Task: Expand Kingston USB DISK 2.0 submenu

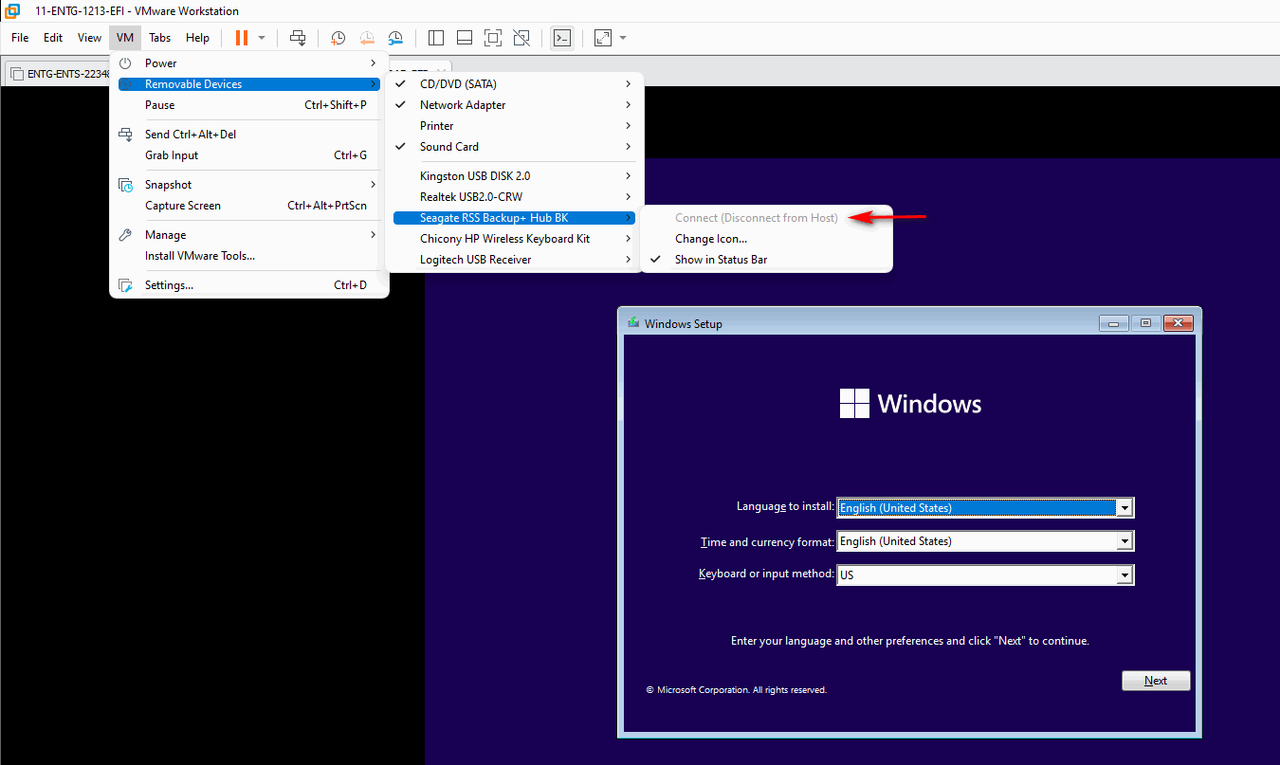Action: pyautogui.click(x=514, y=176)
